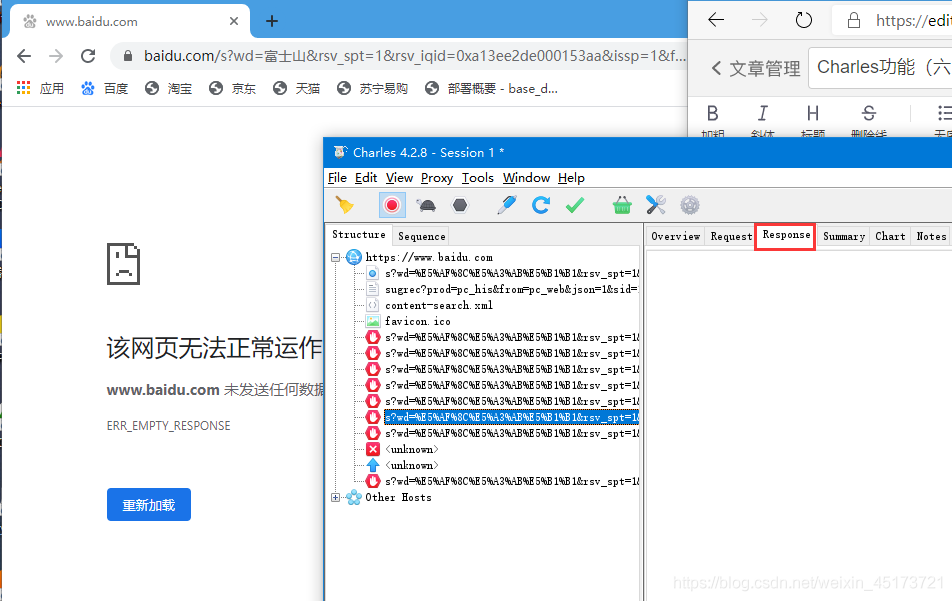Click the green checkmark validate icon
The width and height of the screenshot is (952, 601).
click(573, 205)
